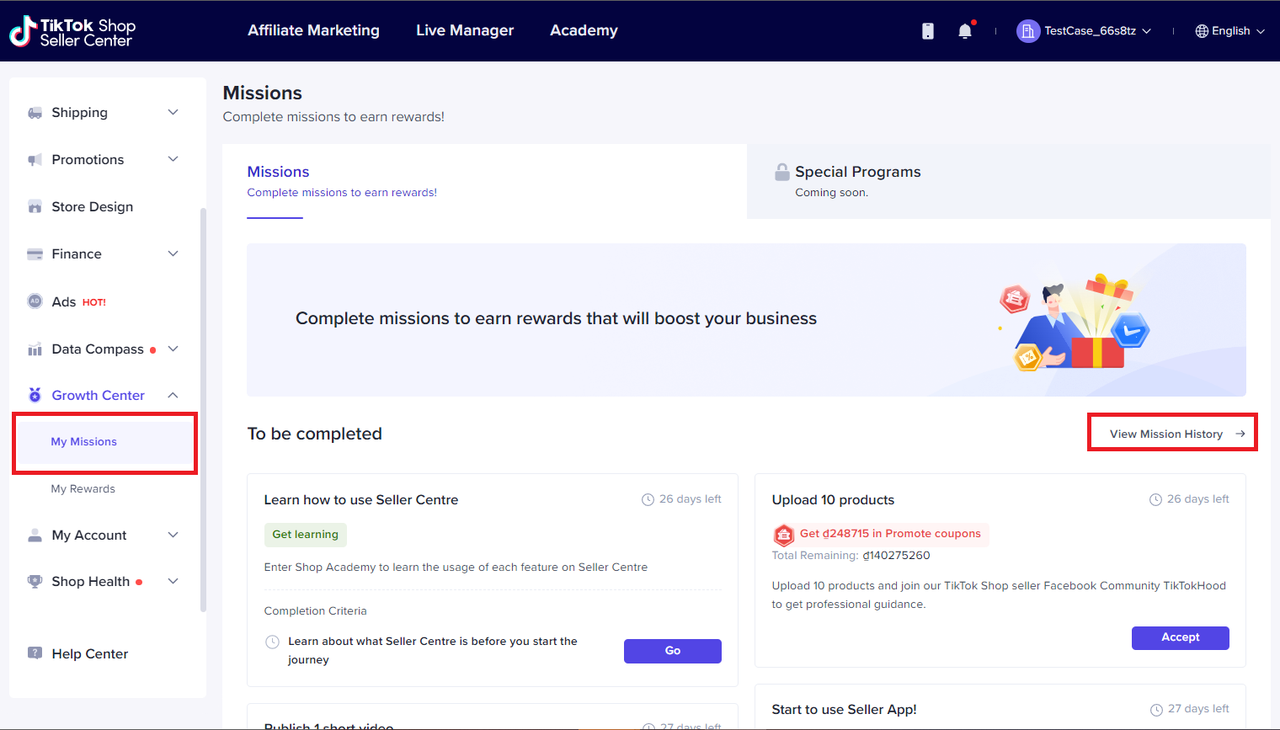Click the View Mission History arrow
Viewport: 1280px width, 730px height.
1240,434
